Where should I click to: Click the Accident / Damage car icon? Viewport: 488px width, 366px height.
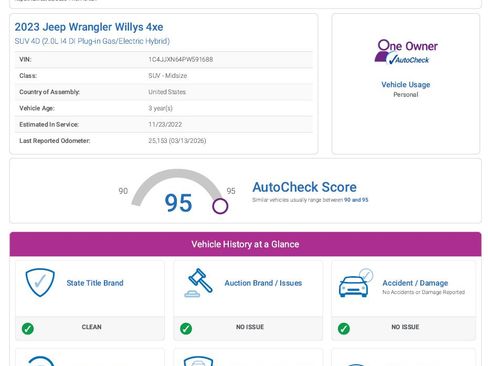[x=356, y=283]
